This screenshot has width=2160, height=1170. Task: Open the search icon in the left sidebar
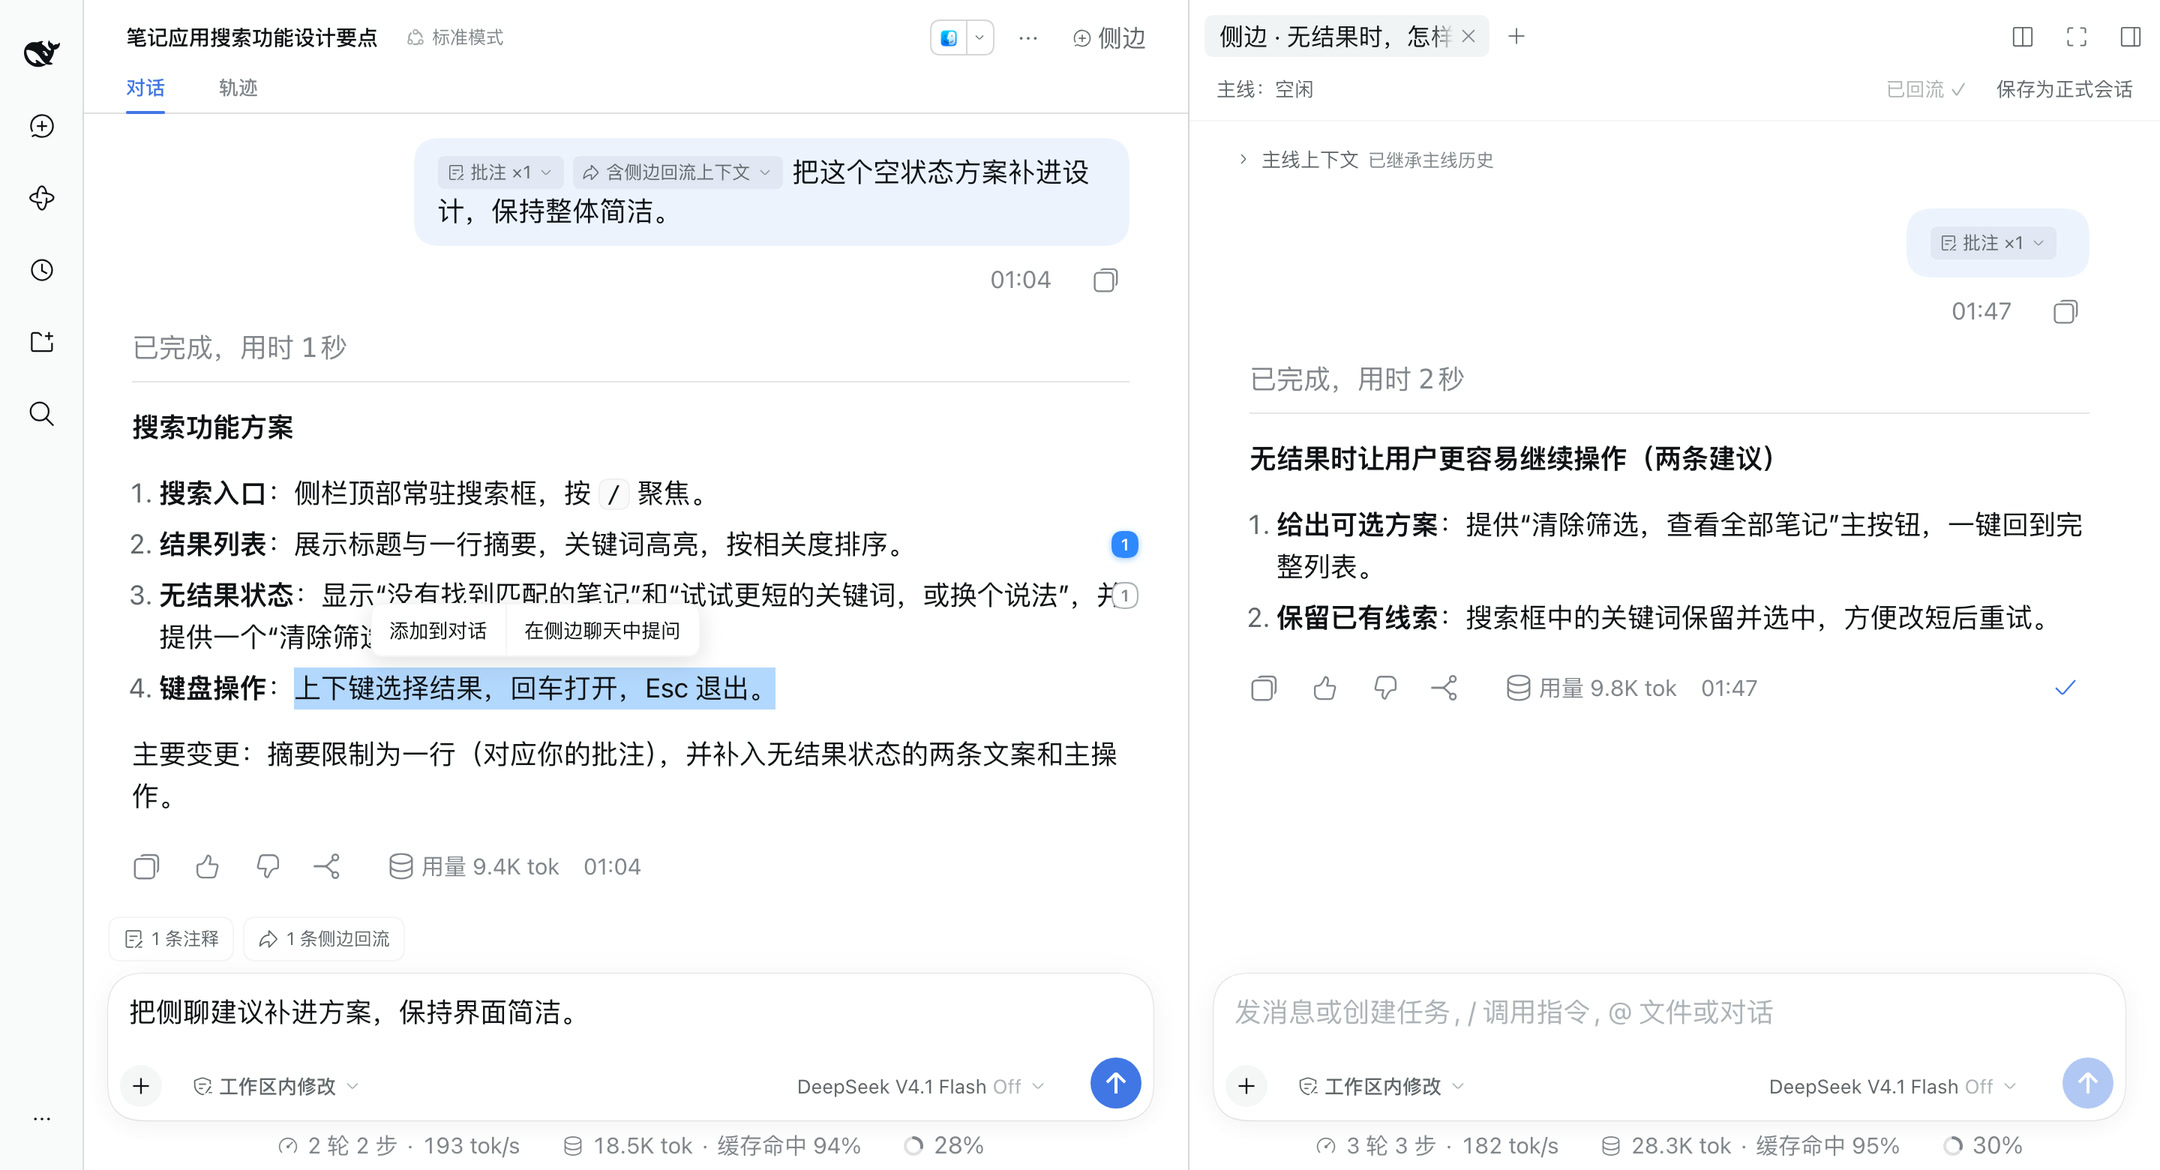click(x=42, y=414)
